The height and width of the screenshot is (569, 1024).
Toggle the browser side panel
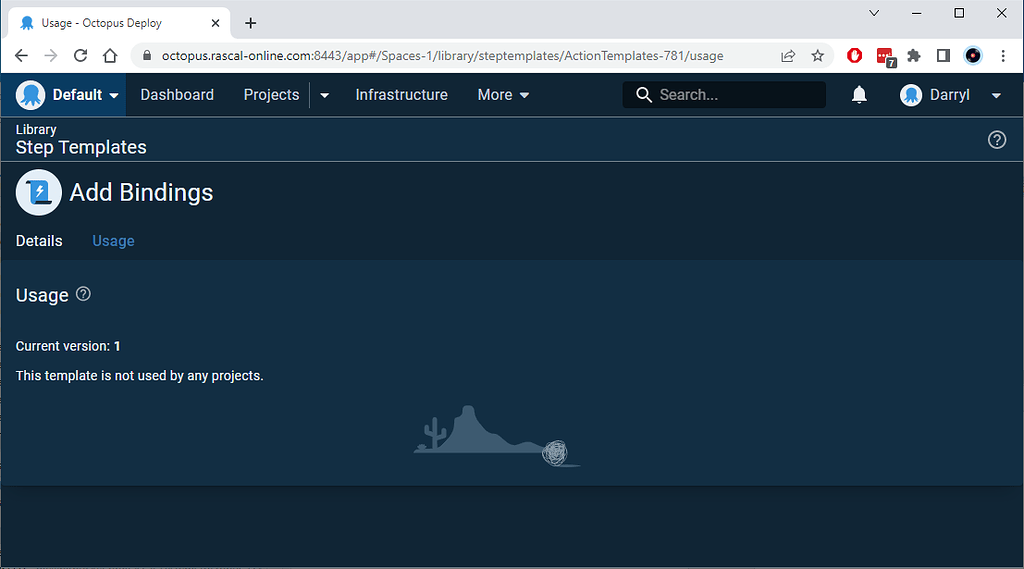[x=943, y=56]
